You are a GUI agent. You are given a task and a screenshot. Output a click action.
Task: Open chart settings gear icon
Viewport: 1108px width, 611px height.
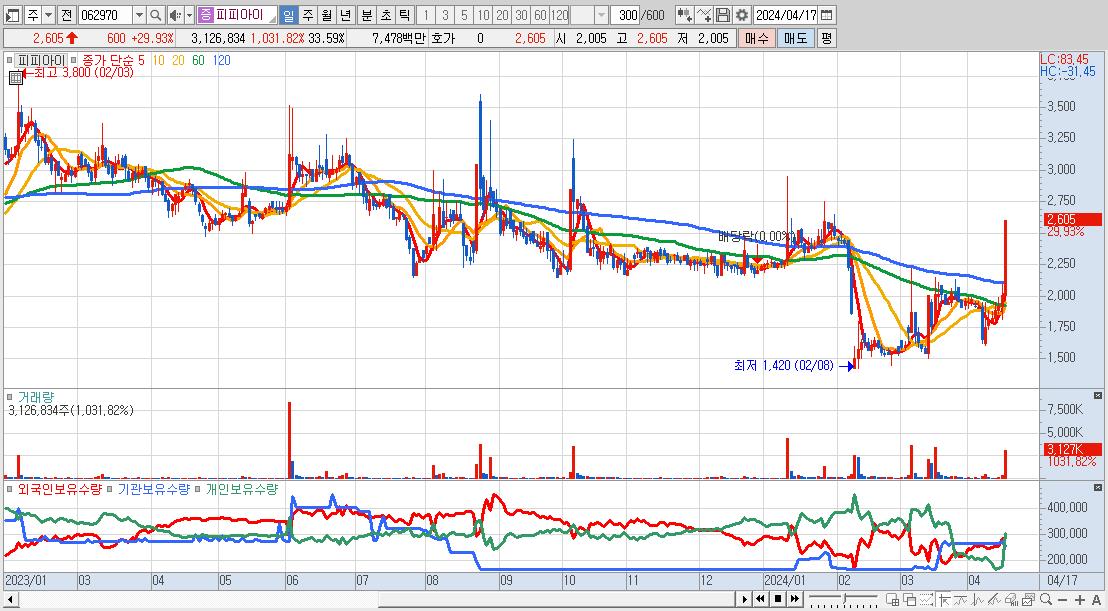[x=741, y=15]
